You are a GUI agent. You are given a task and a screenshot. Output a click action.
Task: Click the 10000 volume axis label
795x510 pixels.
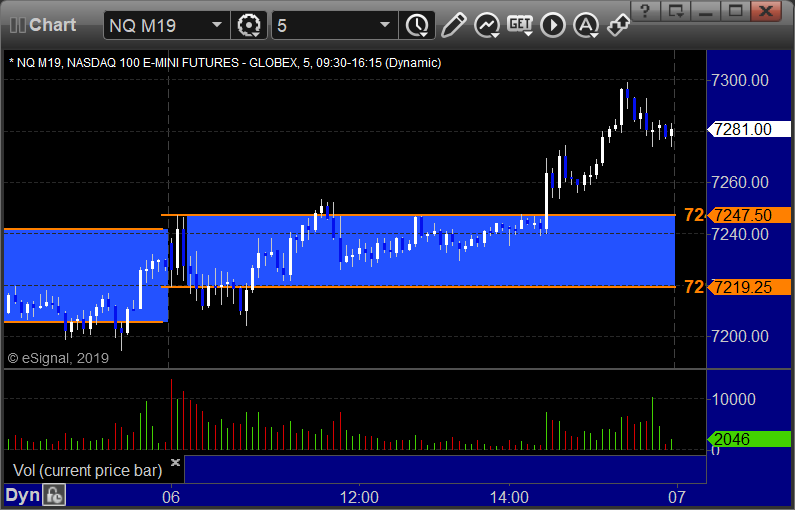[x=734, y=399]
